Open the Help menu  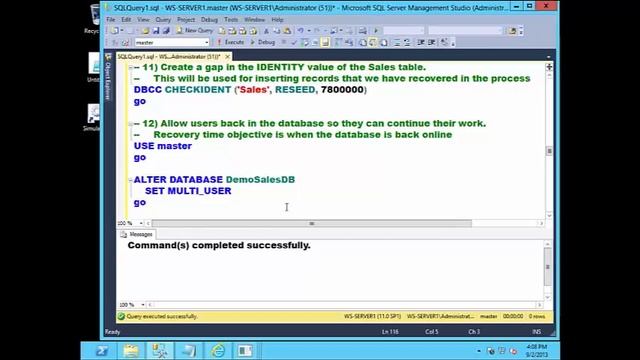pyautogui.click(x=277, y=20)
